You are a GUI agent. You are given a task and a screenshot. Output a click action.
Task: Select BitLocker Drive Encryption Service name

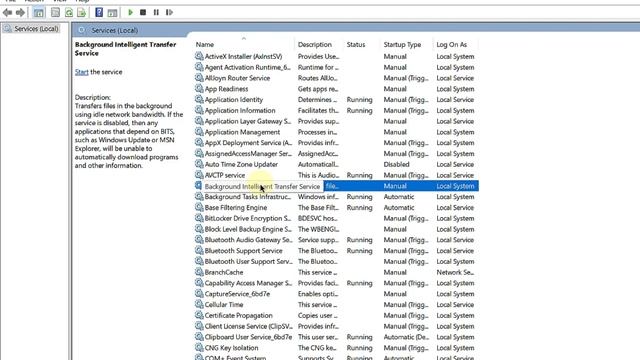tap(248, 218)
